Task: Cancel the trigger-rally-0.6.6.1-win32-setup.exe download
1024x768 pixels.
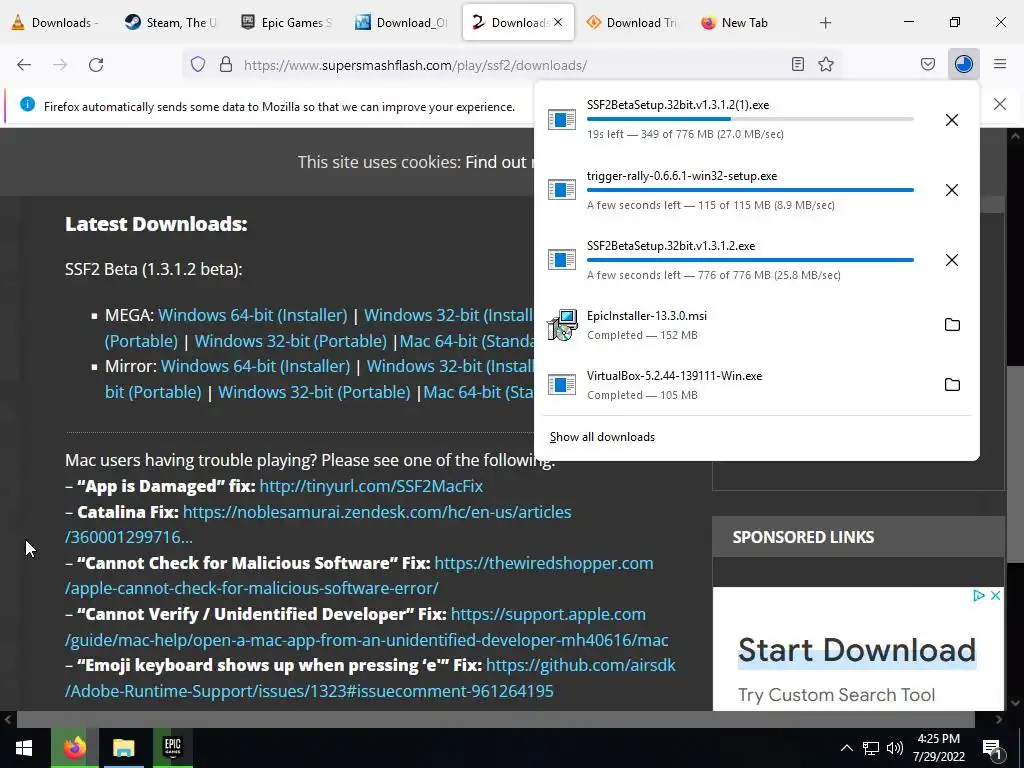Action: 952,190
